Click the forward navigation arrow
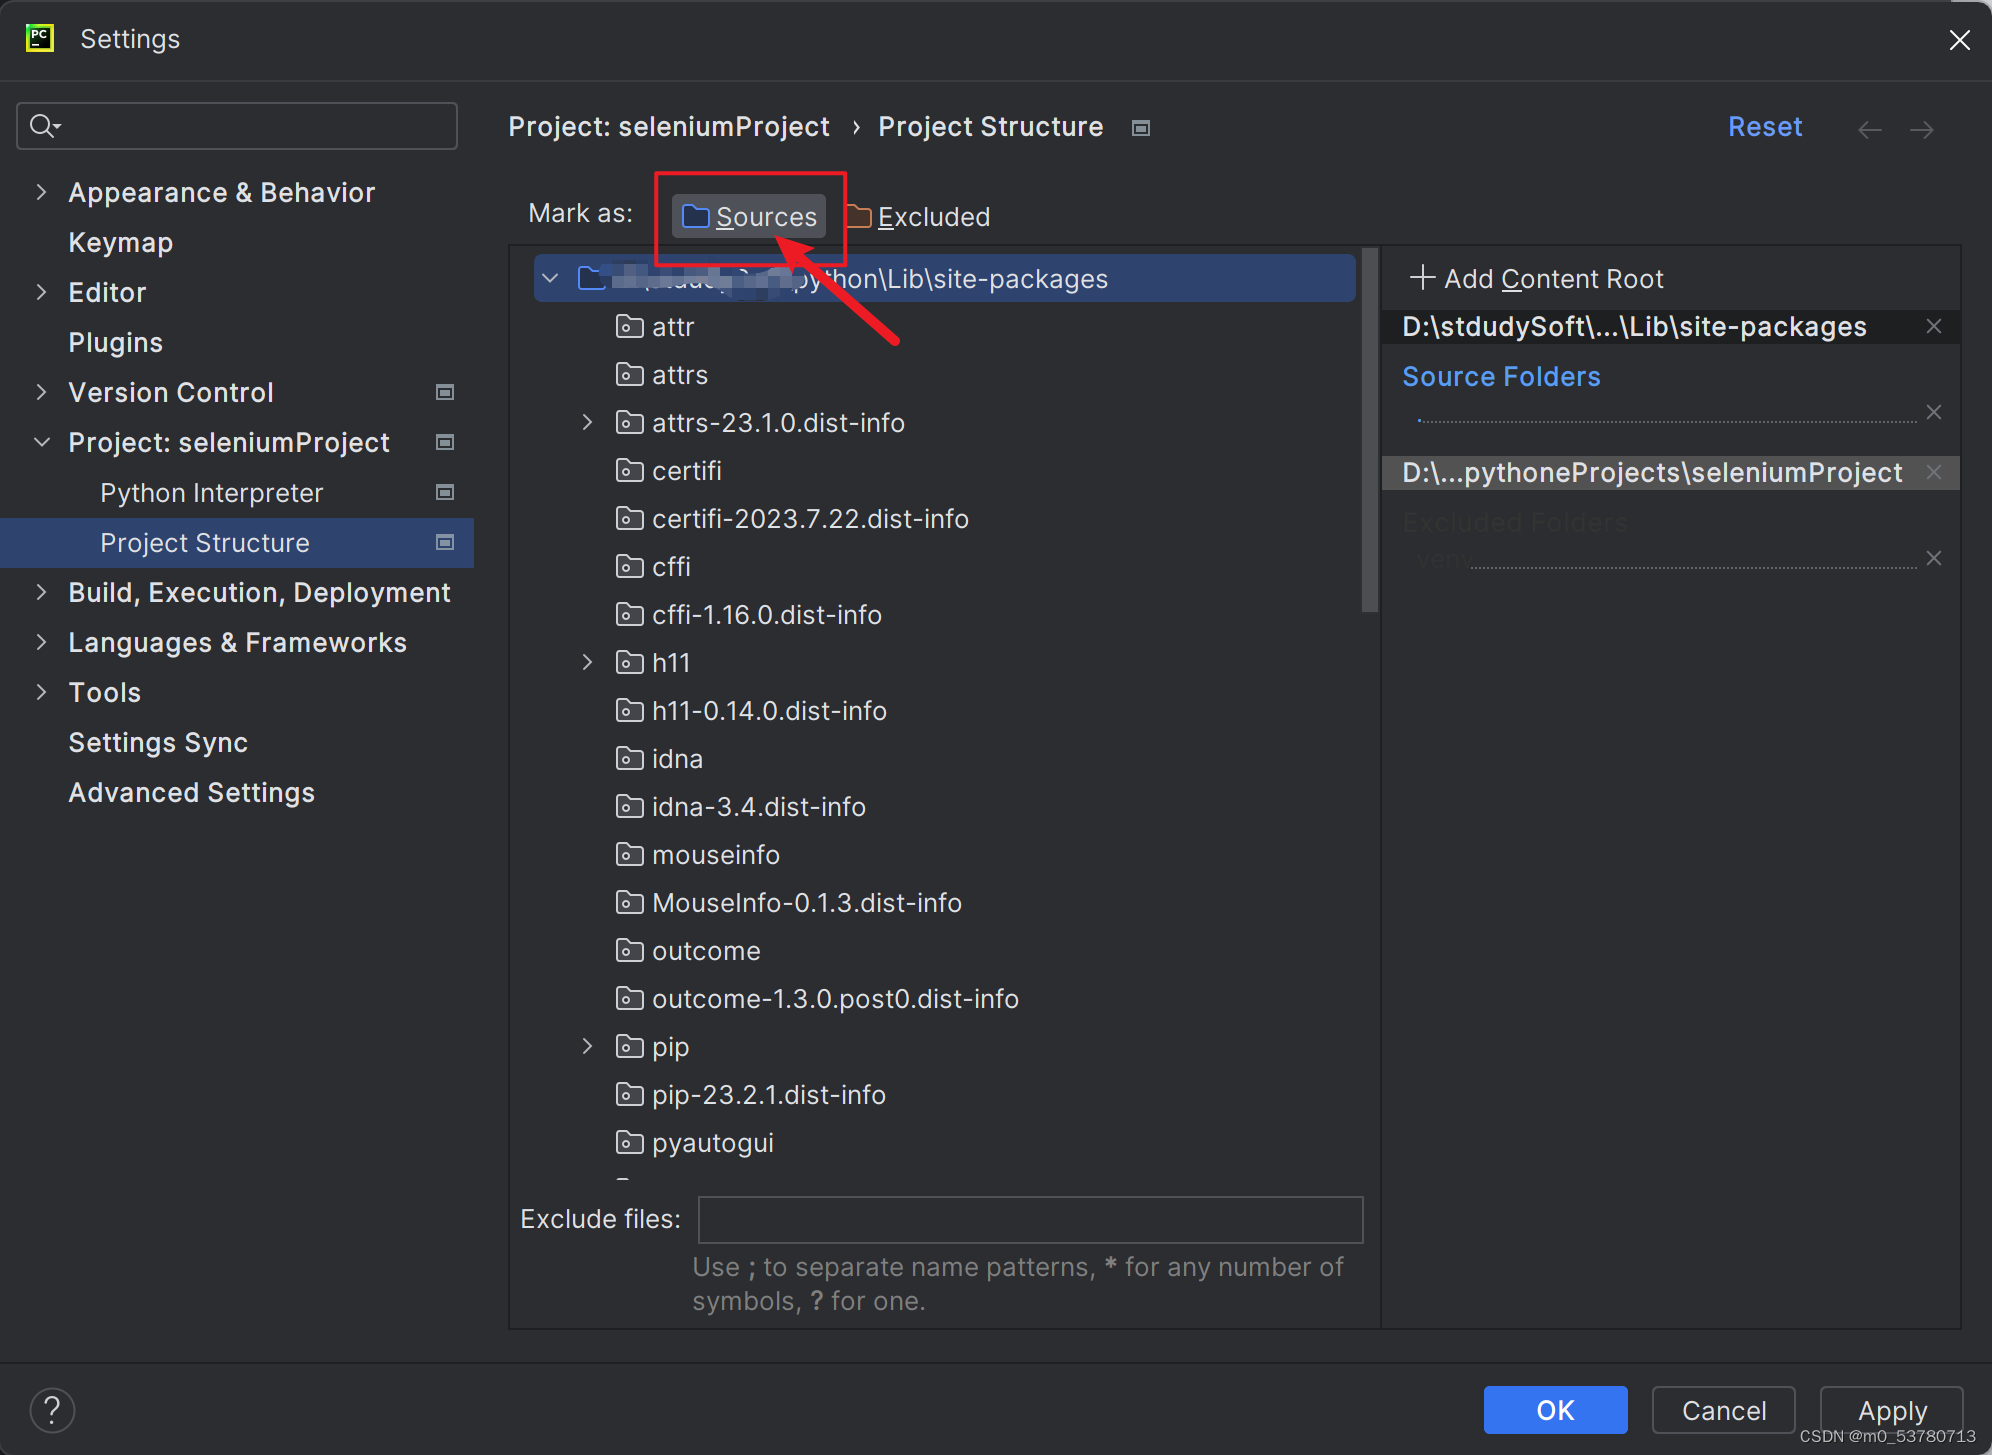Viewport: 1992px width, 1455px height. point(1921,130)
